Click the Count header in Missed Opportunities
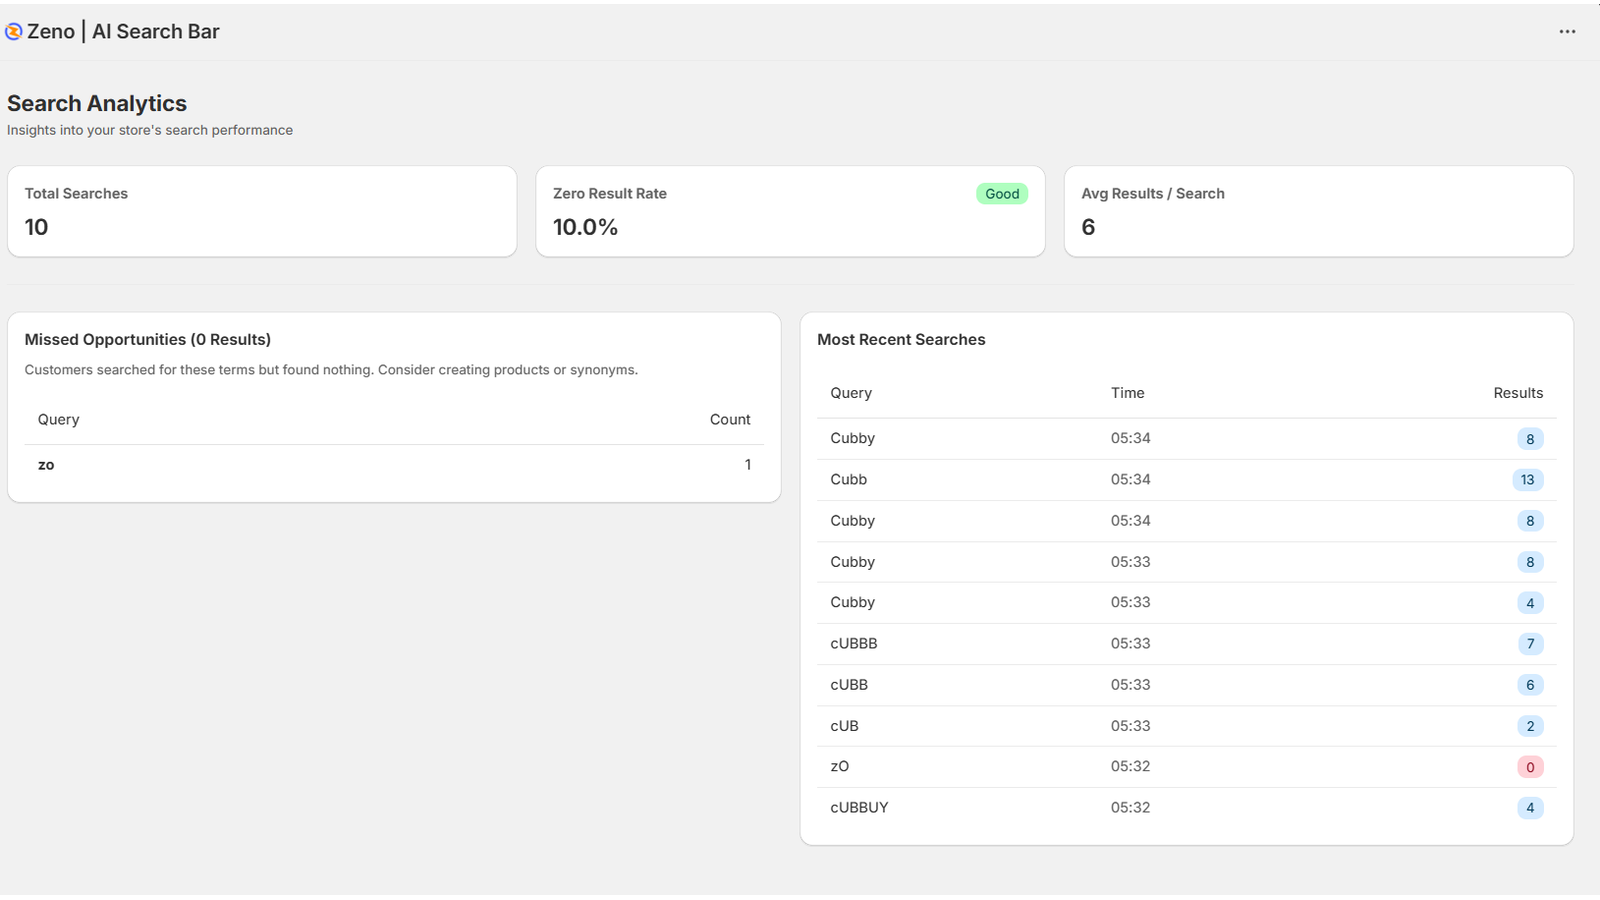 click(730, 419)
